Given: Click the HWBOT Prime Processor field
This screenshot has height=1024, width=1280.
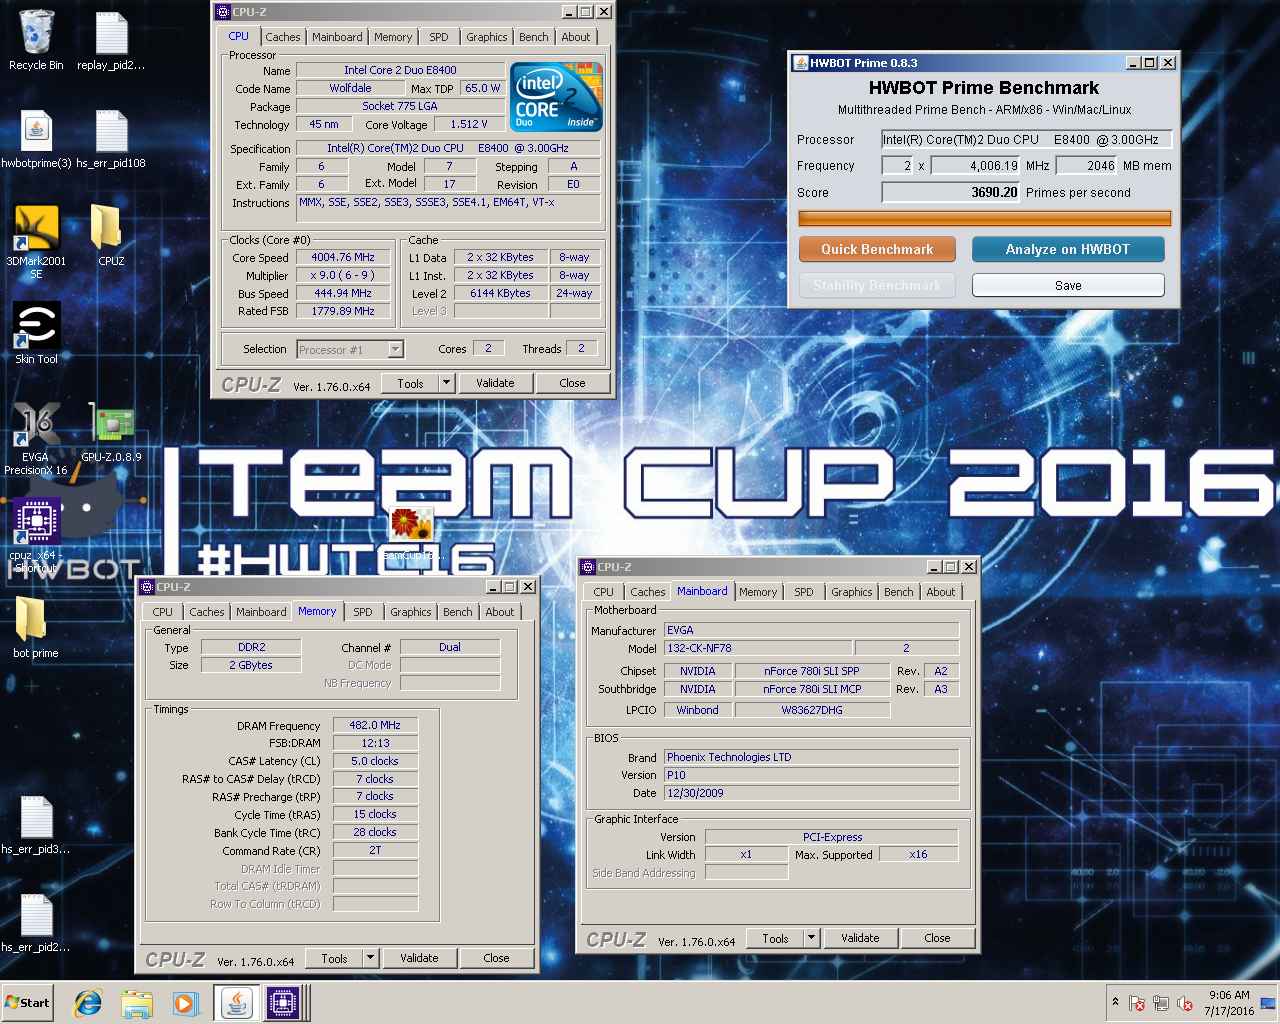Looking at the screenshot, I should pyautogui.click(x=1026, y=140).
